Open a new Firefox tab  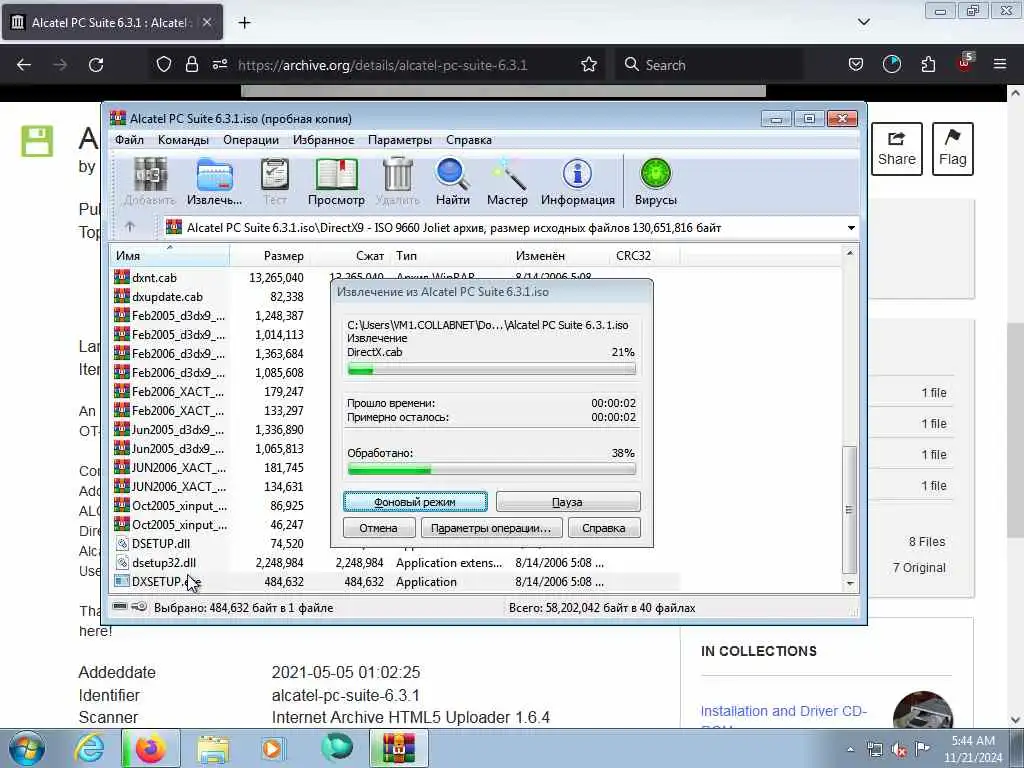pos(244,23)
